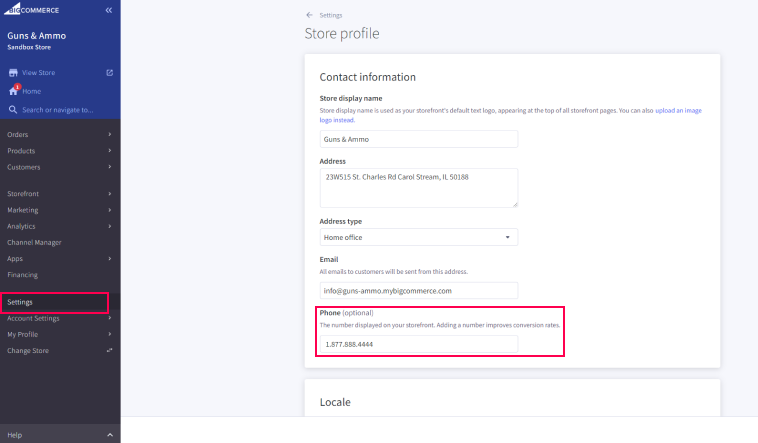The height and width of the screenshot is (443, 758).
Task: Open Analytics in the sidebar
Action: (x=21, y=226)
